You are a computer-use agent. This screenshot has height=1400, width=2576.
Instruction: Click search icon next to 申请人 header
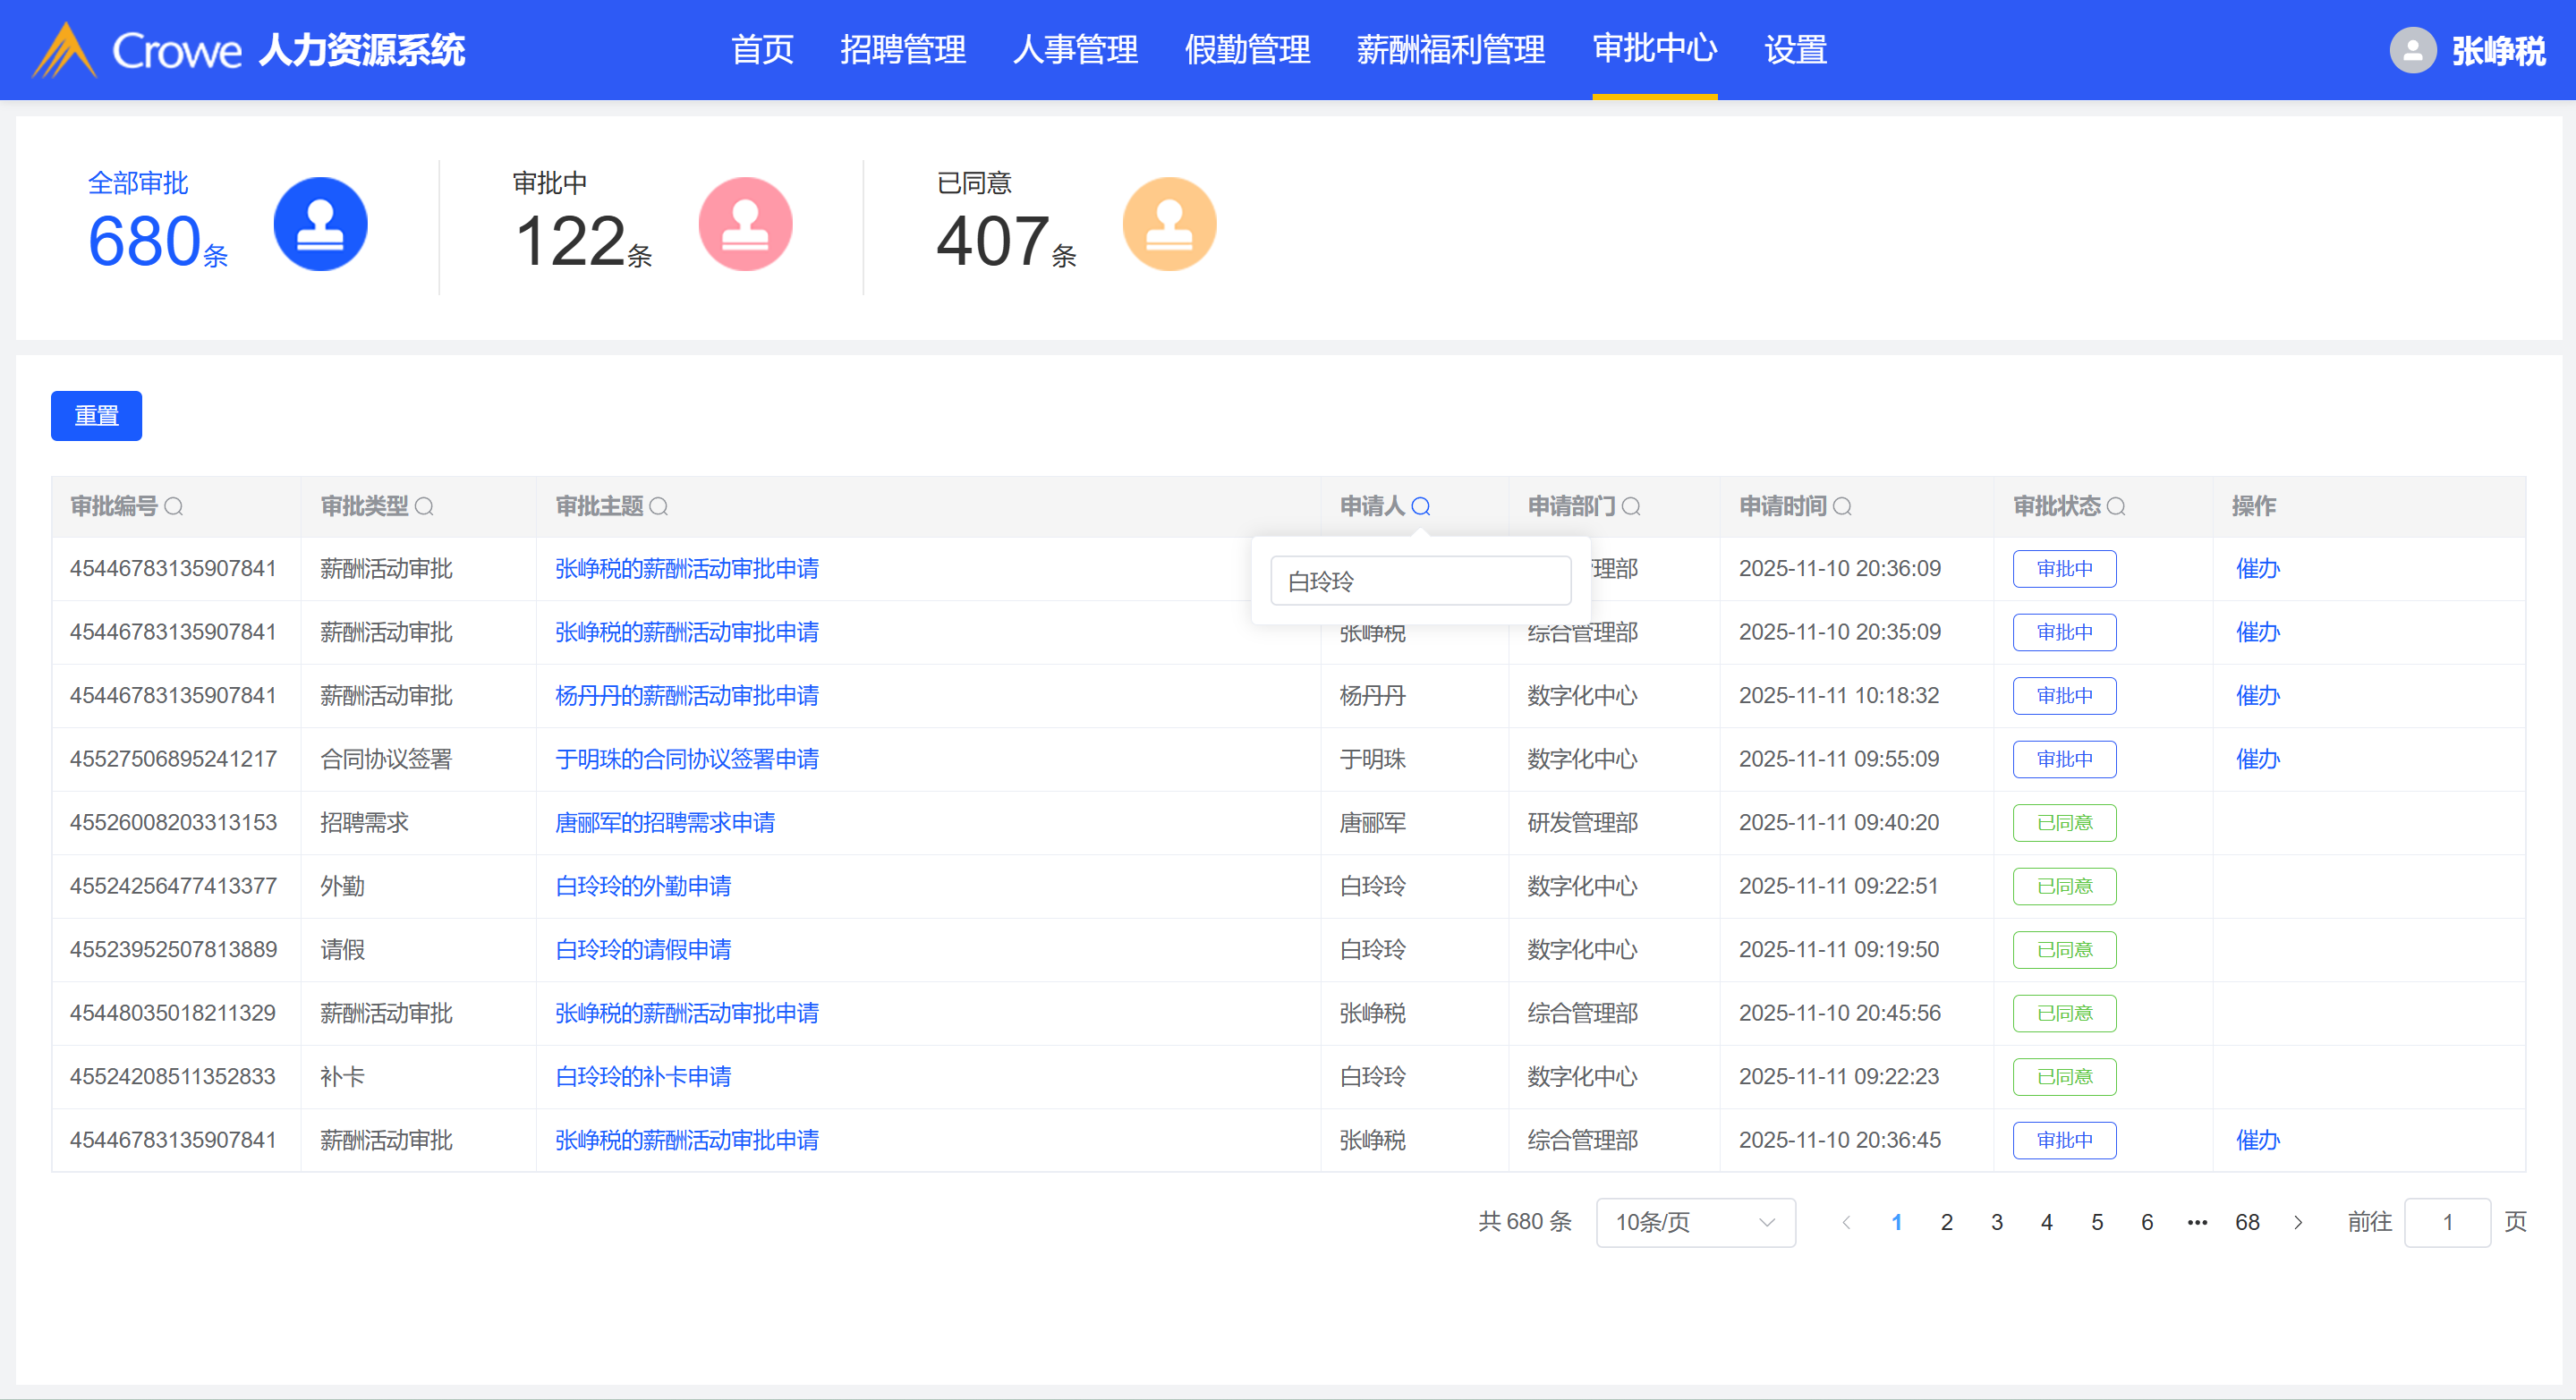(x=1420, y=507)
